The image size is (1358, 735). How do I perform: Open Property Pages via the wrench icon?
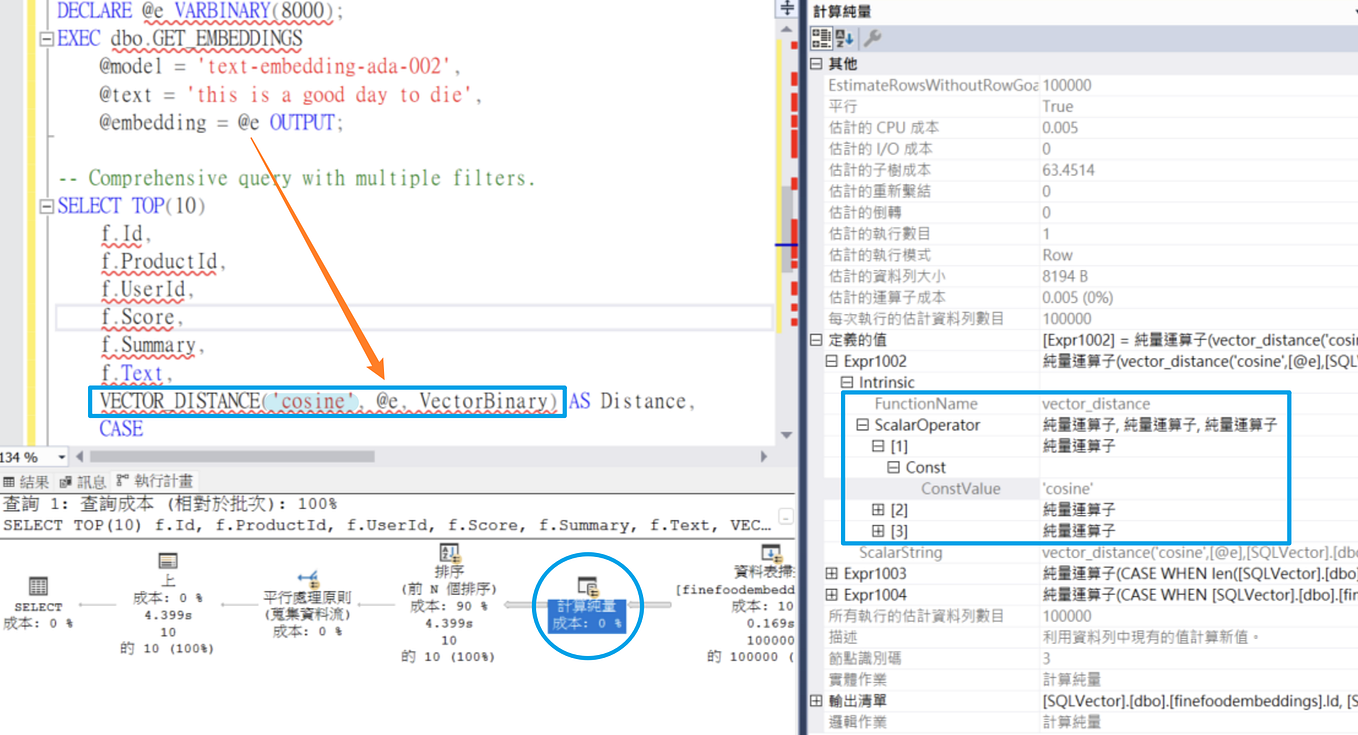[x=874, y=38]
